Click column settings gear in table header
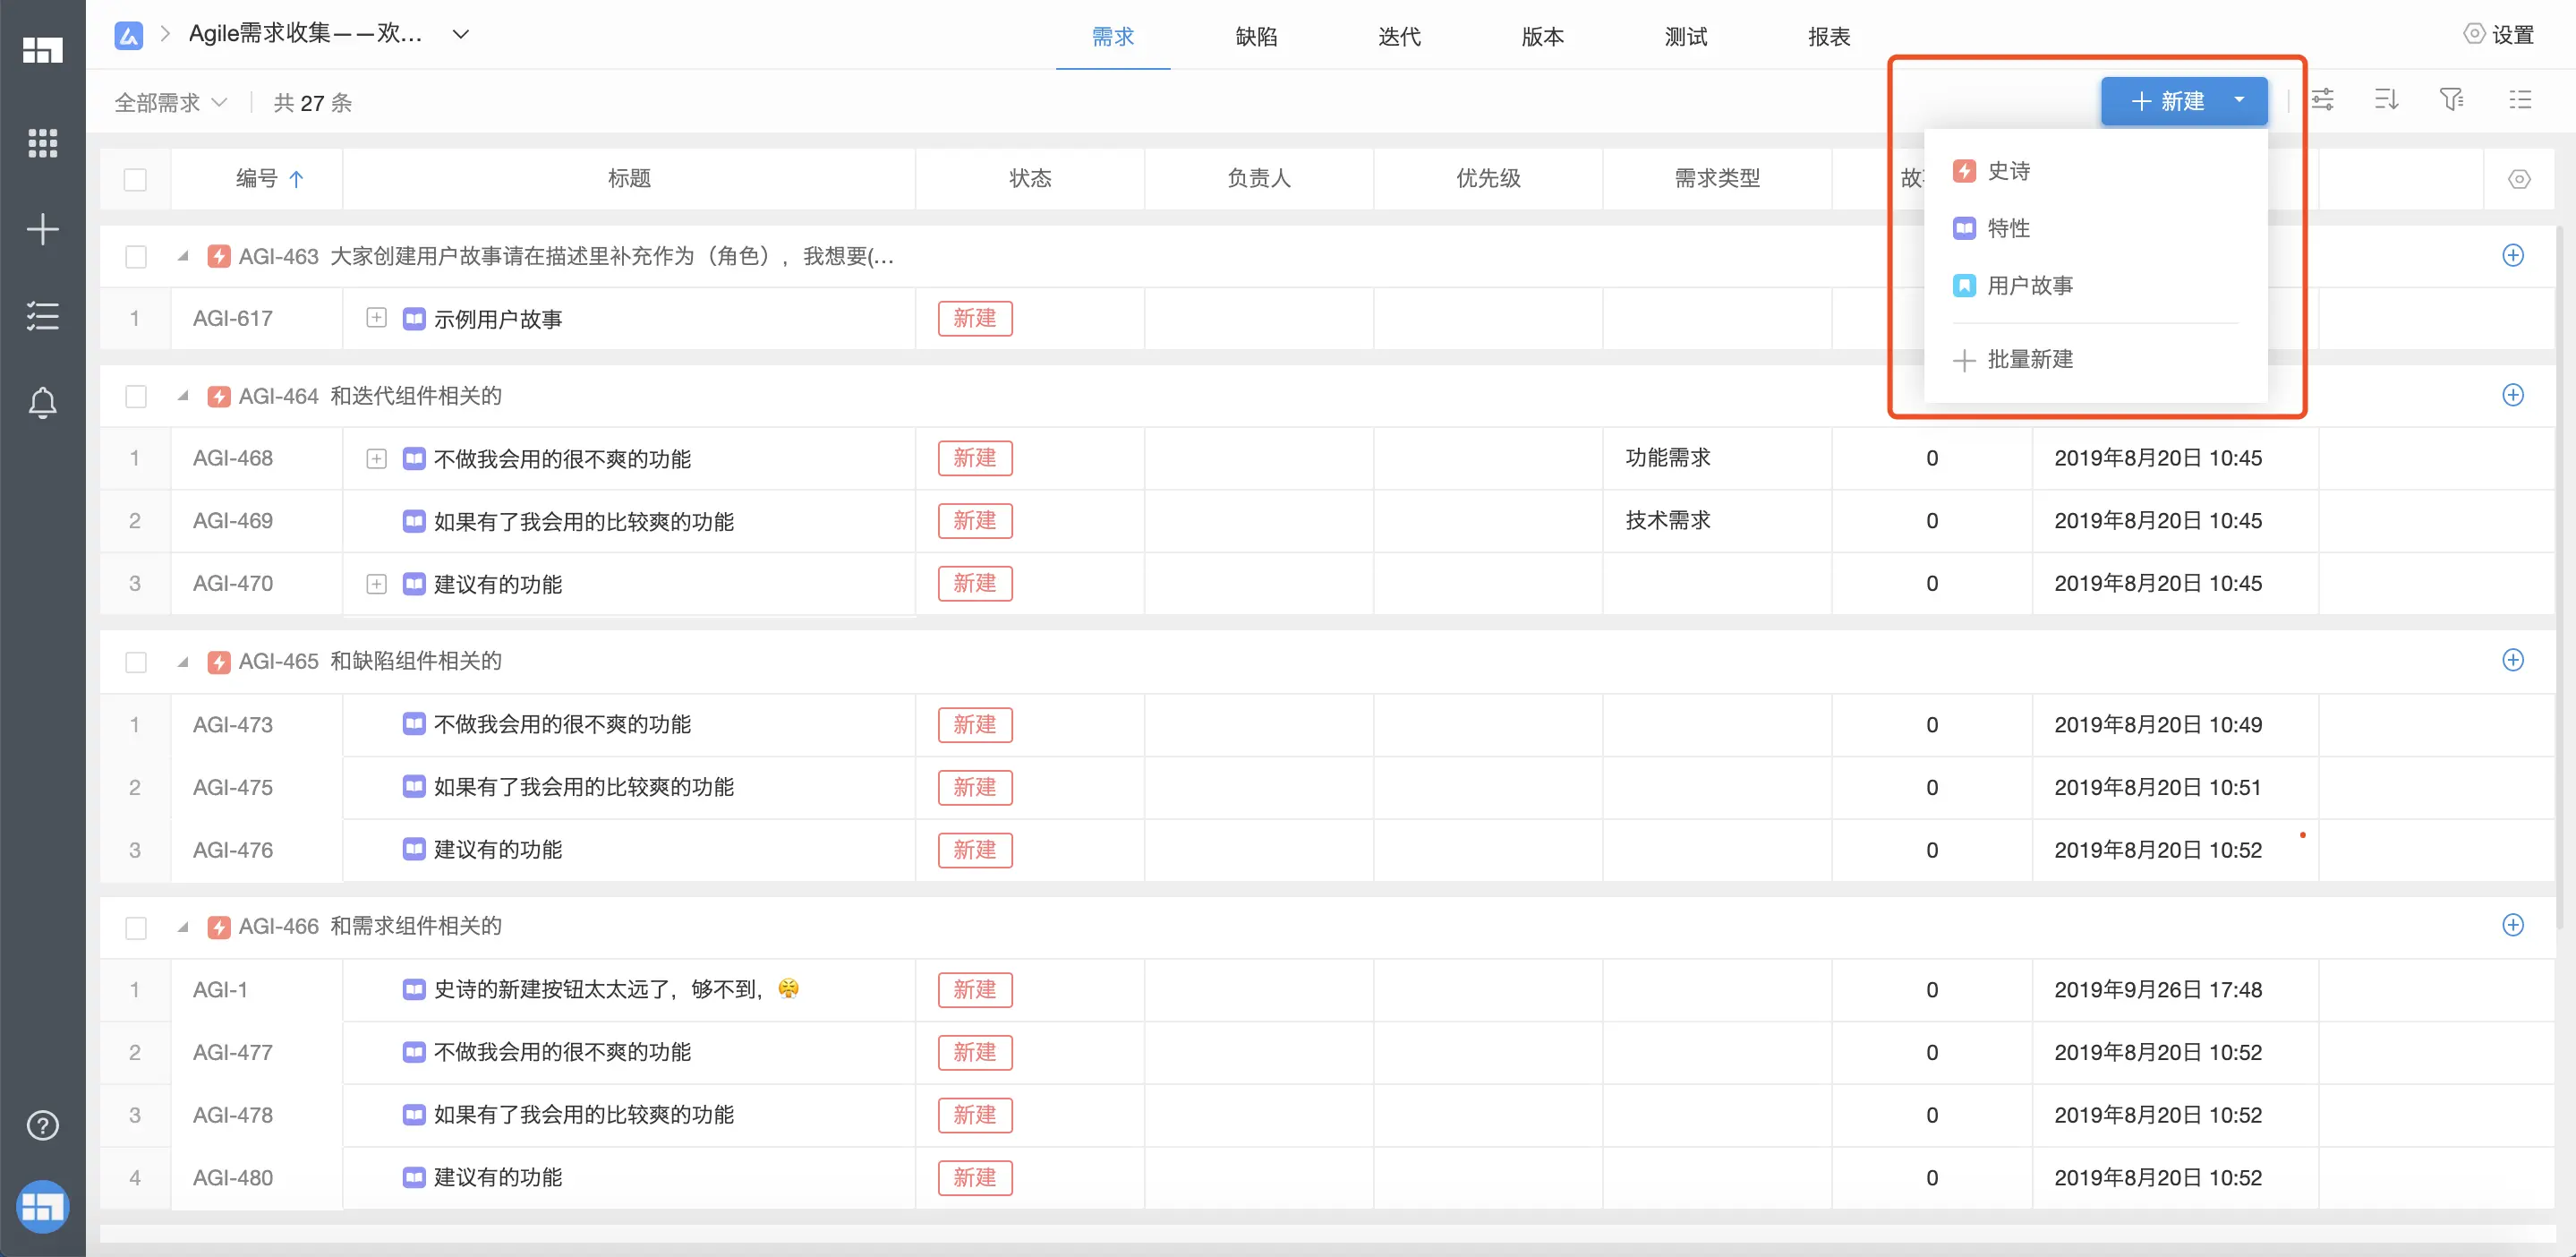The width and height of the screenshot is (2576, 1257). (2519, 179)
